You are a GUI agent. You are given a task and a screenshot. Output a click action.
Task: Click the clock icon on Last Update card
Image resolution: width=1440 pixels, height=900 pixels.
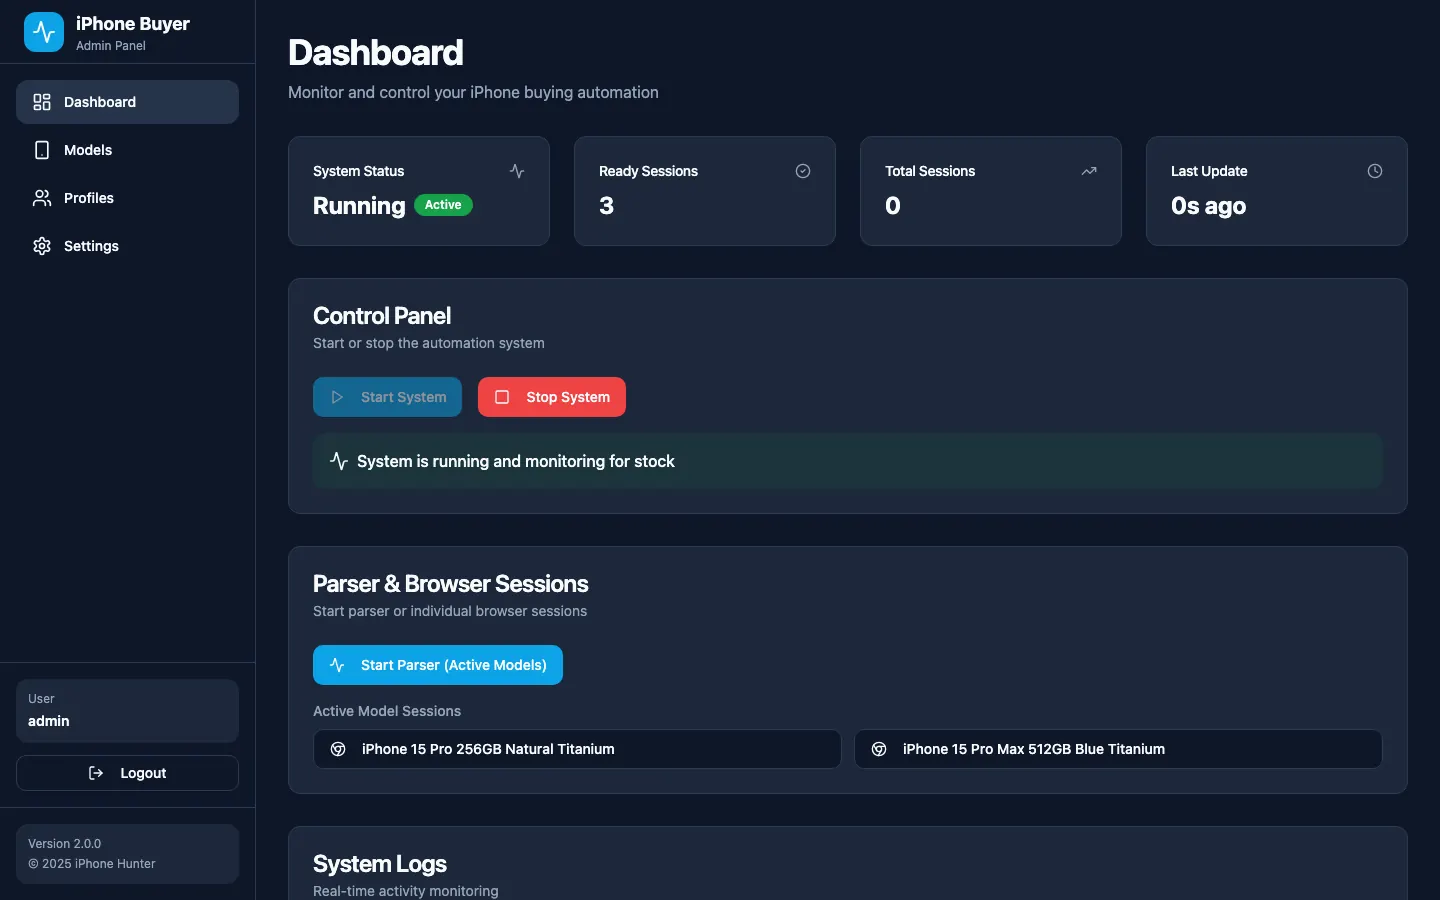point(1375,171)
